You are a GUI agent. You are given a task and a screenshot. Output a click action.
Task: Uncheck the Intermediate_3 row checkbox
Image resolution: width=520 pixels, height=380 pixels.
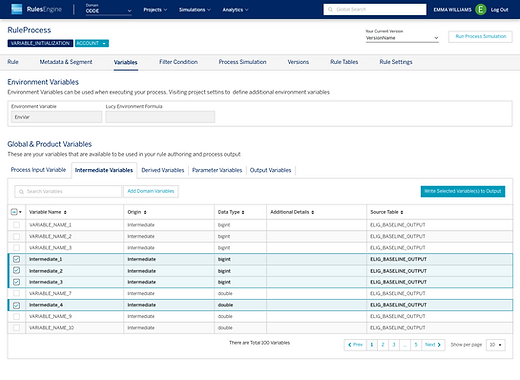[x=16, y=282]
